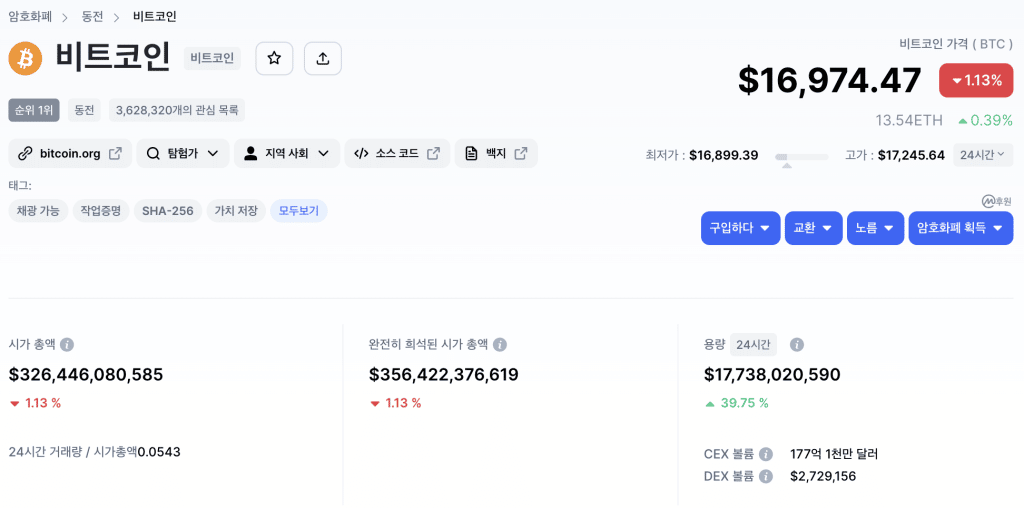Click the 비트코인 symbol badge beside title

pos(212,59)
